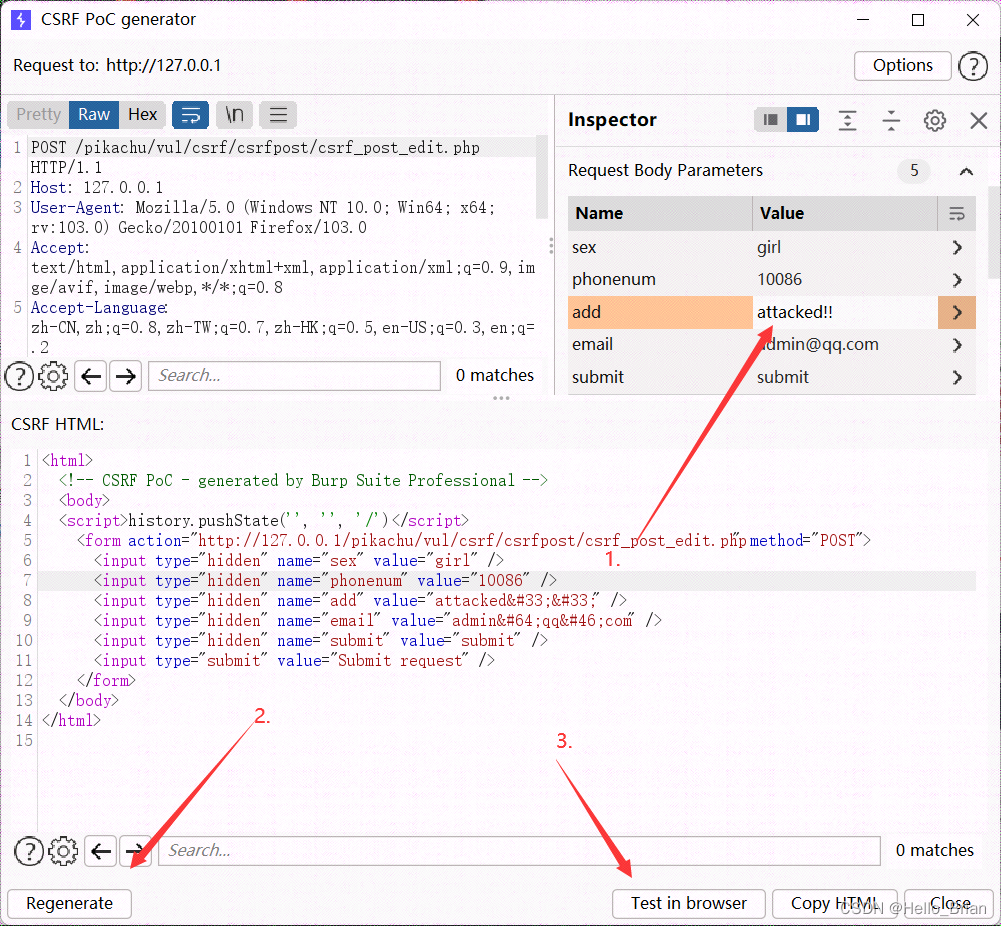Open search settings gear in request pane
Image resolution: width=1001 pixels, height=926 pixels.
coord(54,376)
